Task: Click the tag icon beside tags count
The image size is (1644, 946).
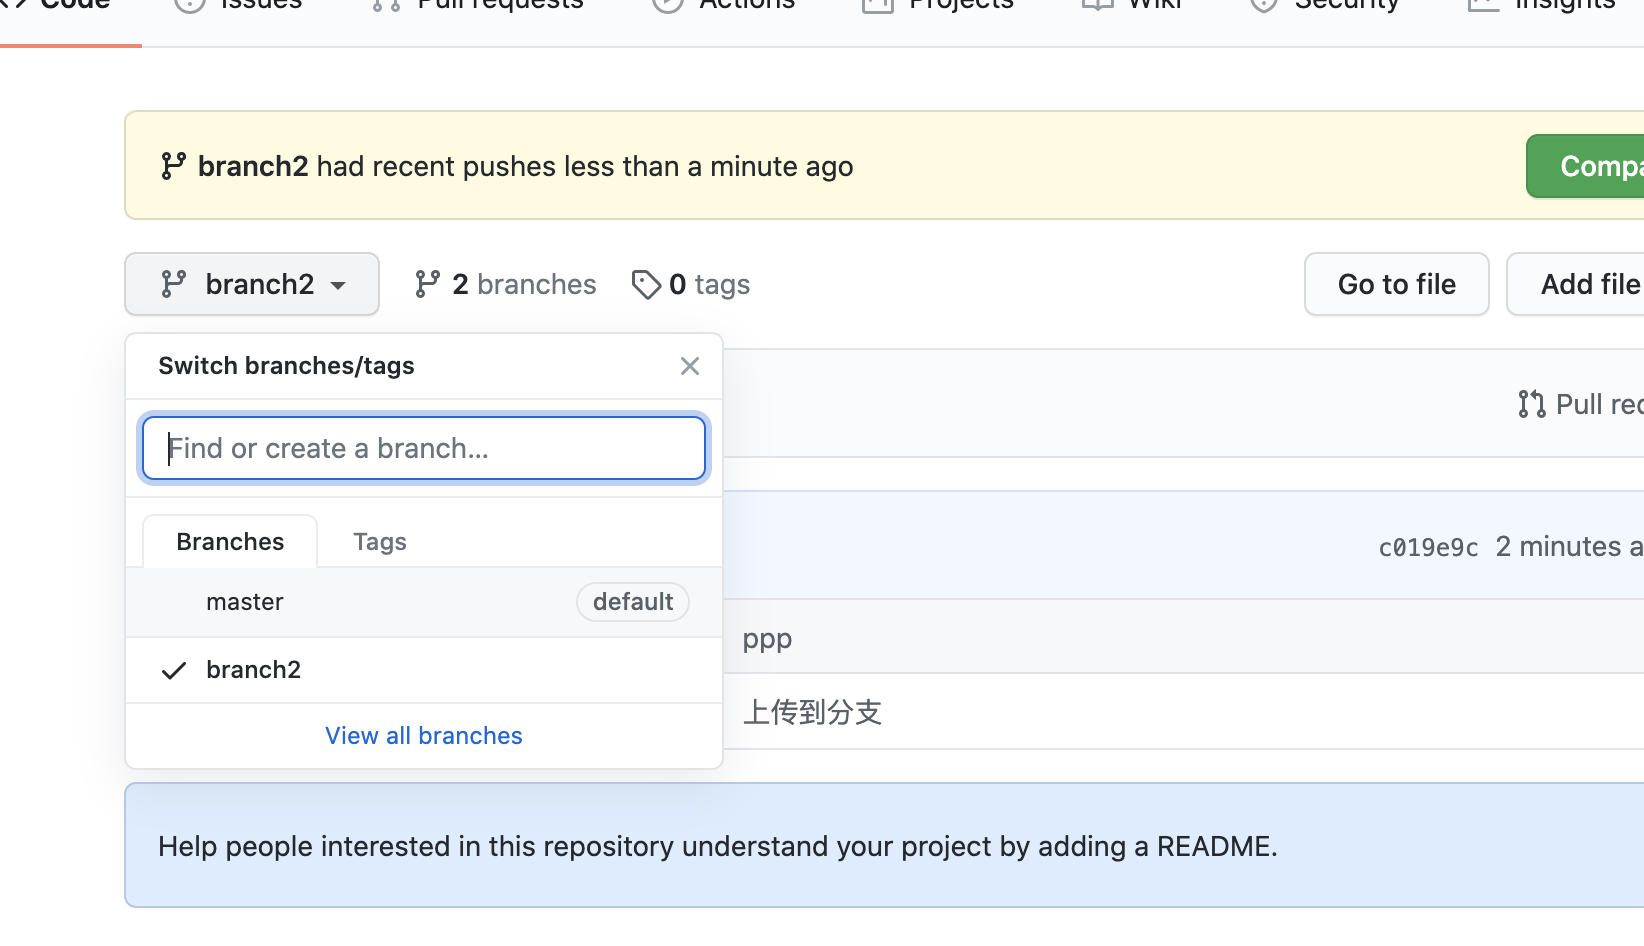Action: tap(646, 284)
